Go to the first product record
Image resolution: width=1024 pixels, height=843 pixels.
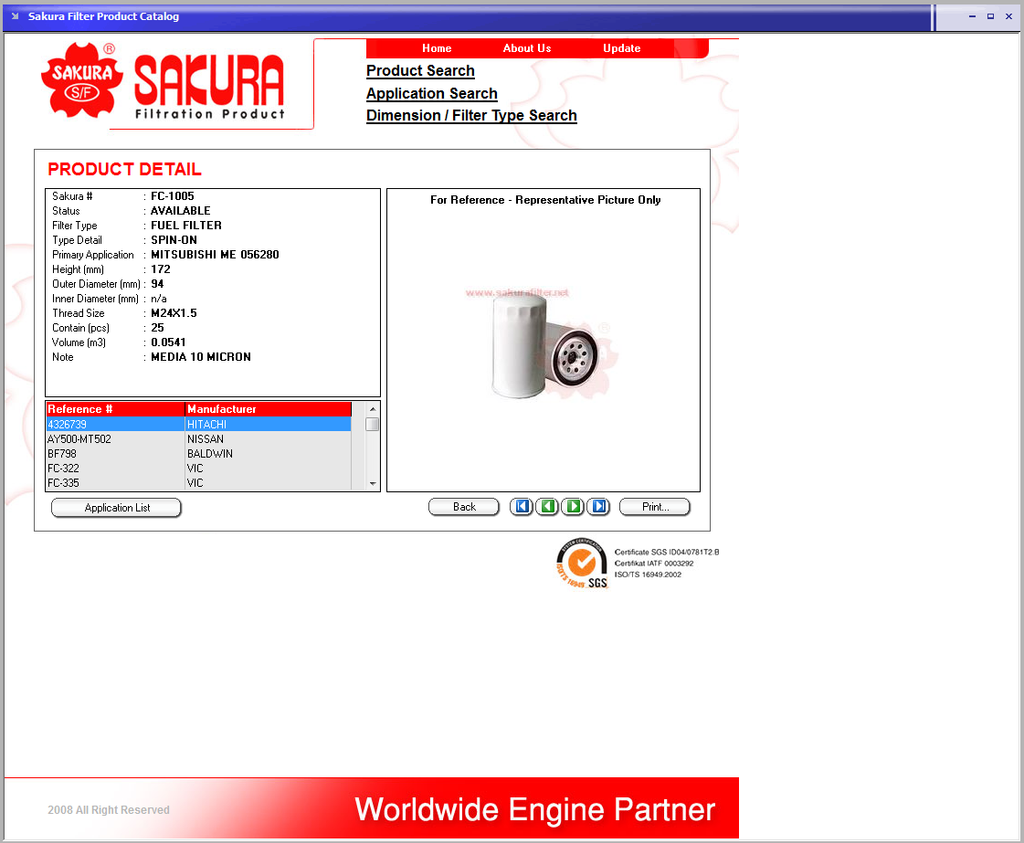[x=521, y=507]
